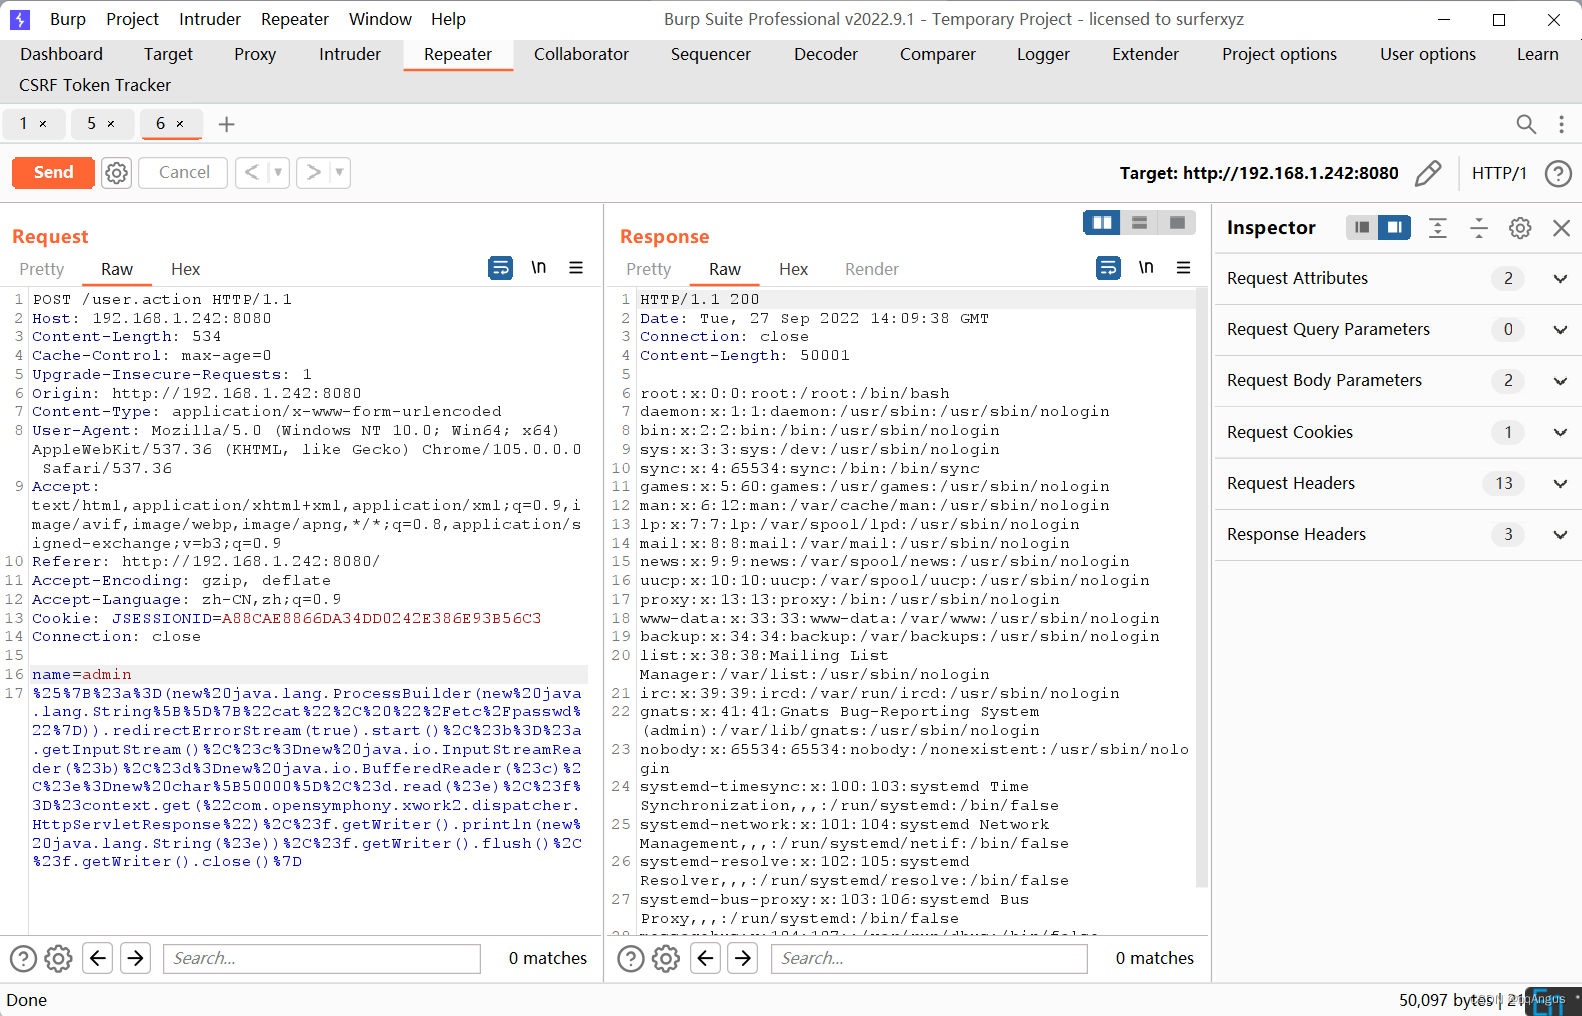1582x1016 pixels.
Task: Open Inspector settings gear
Action: click(x=1520, y=228)
